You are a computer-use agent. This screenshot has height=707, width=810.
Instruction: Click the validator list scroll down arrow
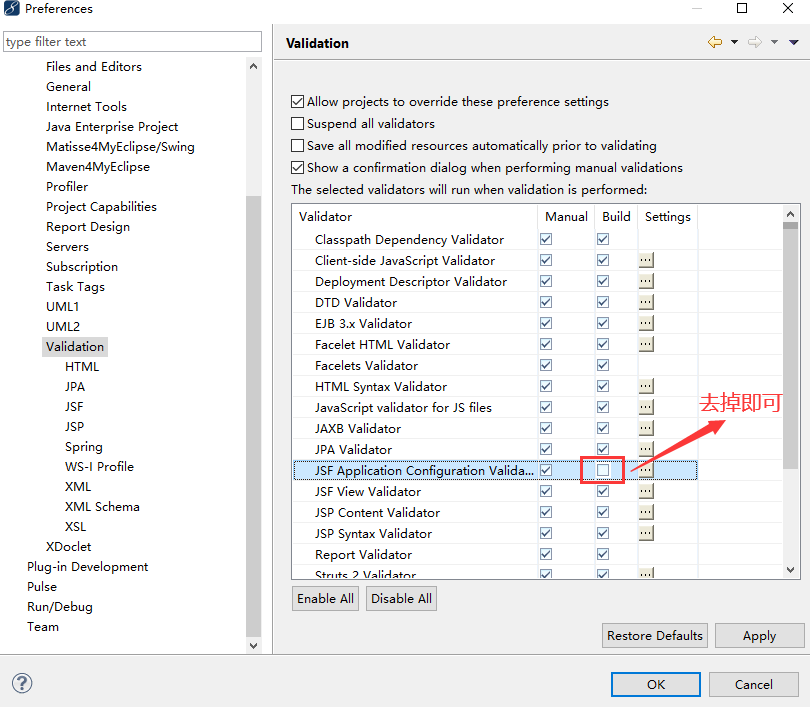pos(790,570)
